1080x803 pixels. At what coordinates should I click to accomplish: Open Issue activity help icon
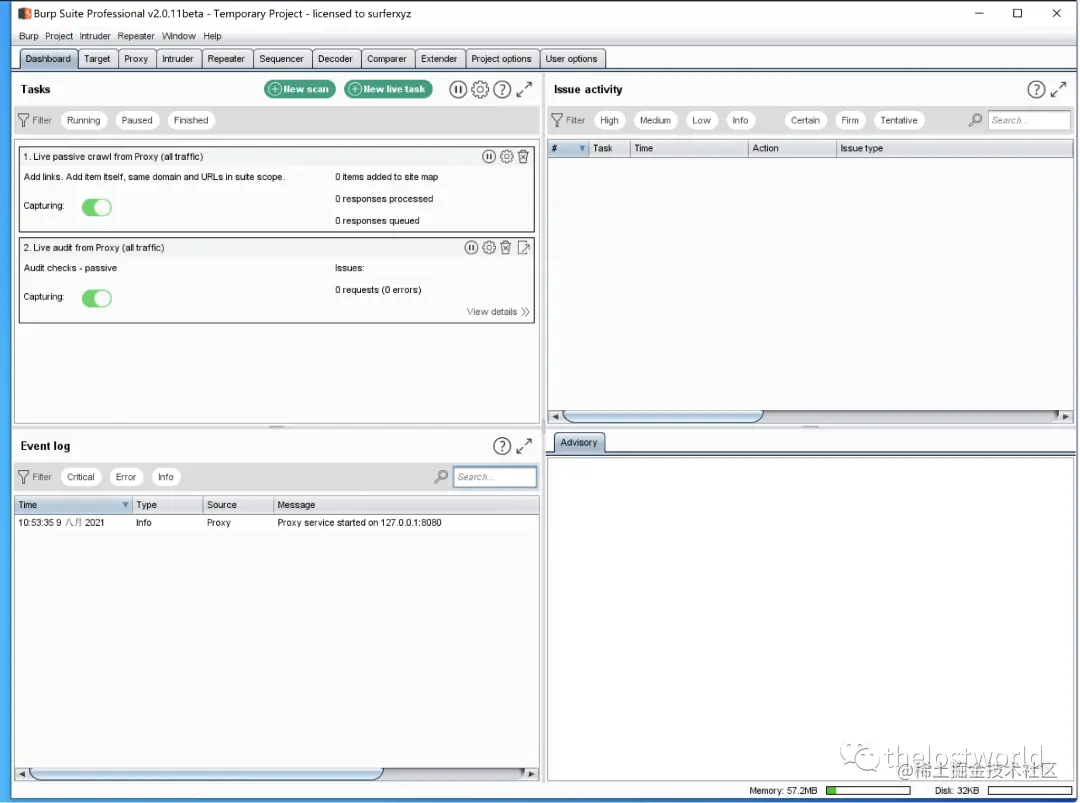coord(1036,90)
